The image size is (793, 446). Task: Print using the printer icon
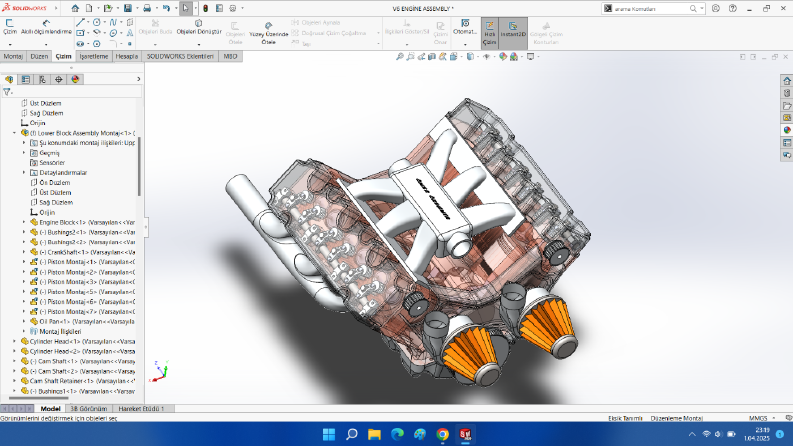pos(147,8)
